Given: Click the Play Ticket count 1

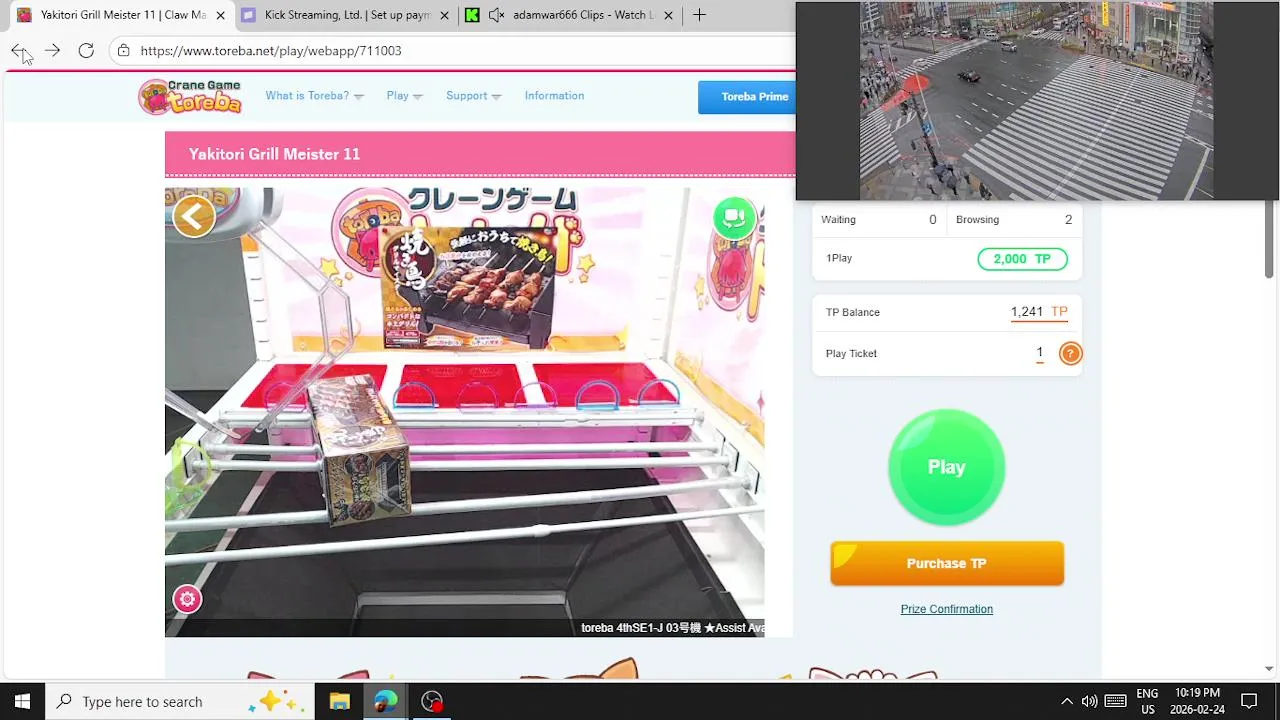Looking at the screenshot, I should tap(1040, 353).
